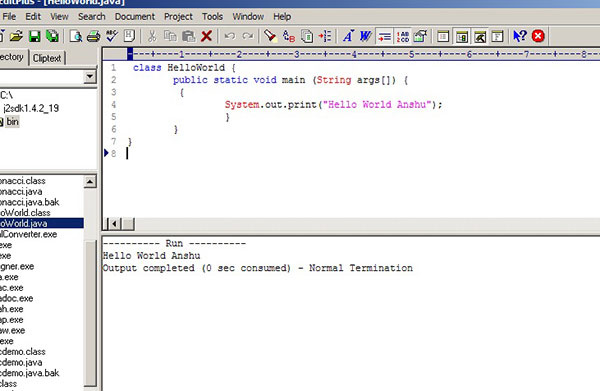
Task: Click the editor horizontal scroll left arrow
Action: coord(114,223)
